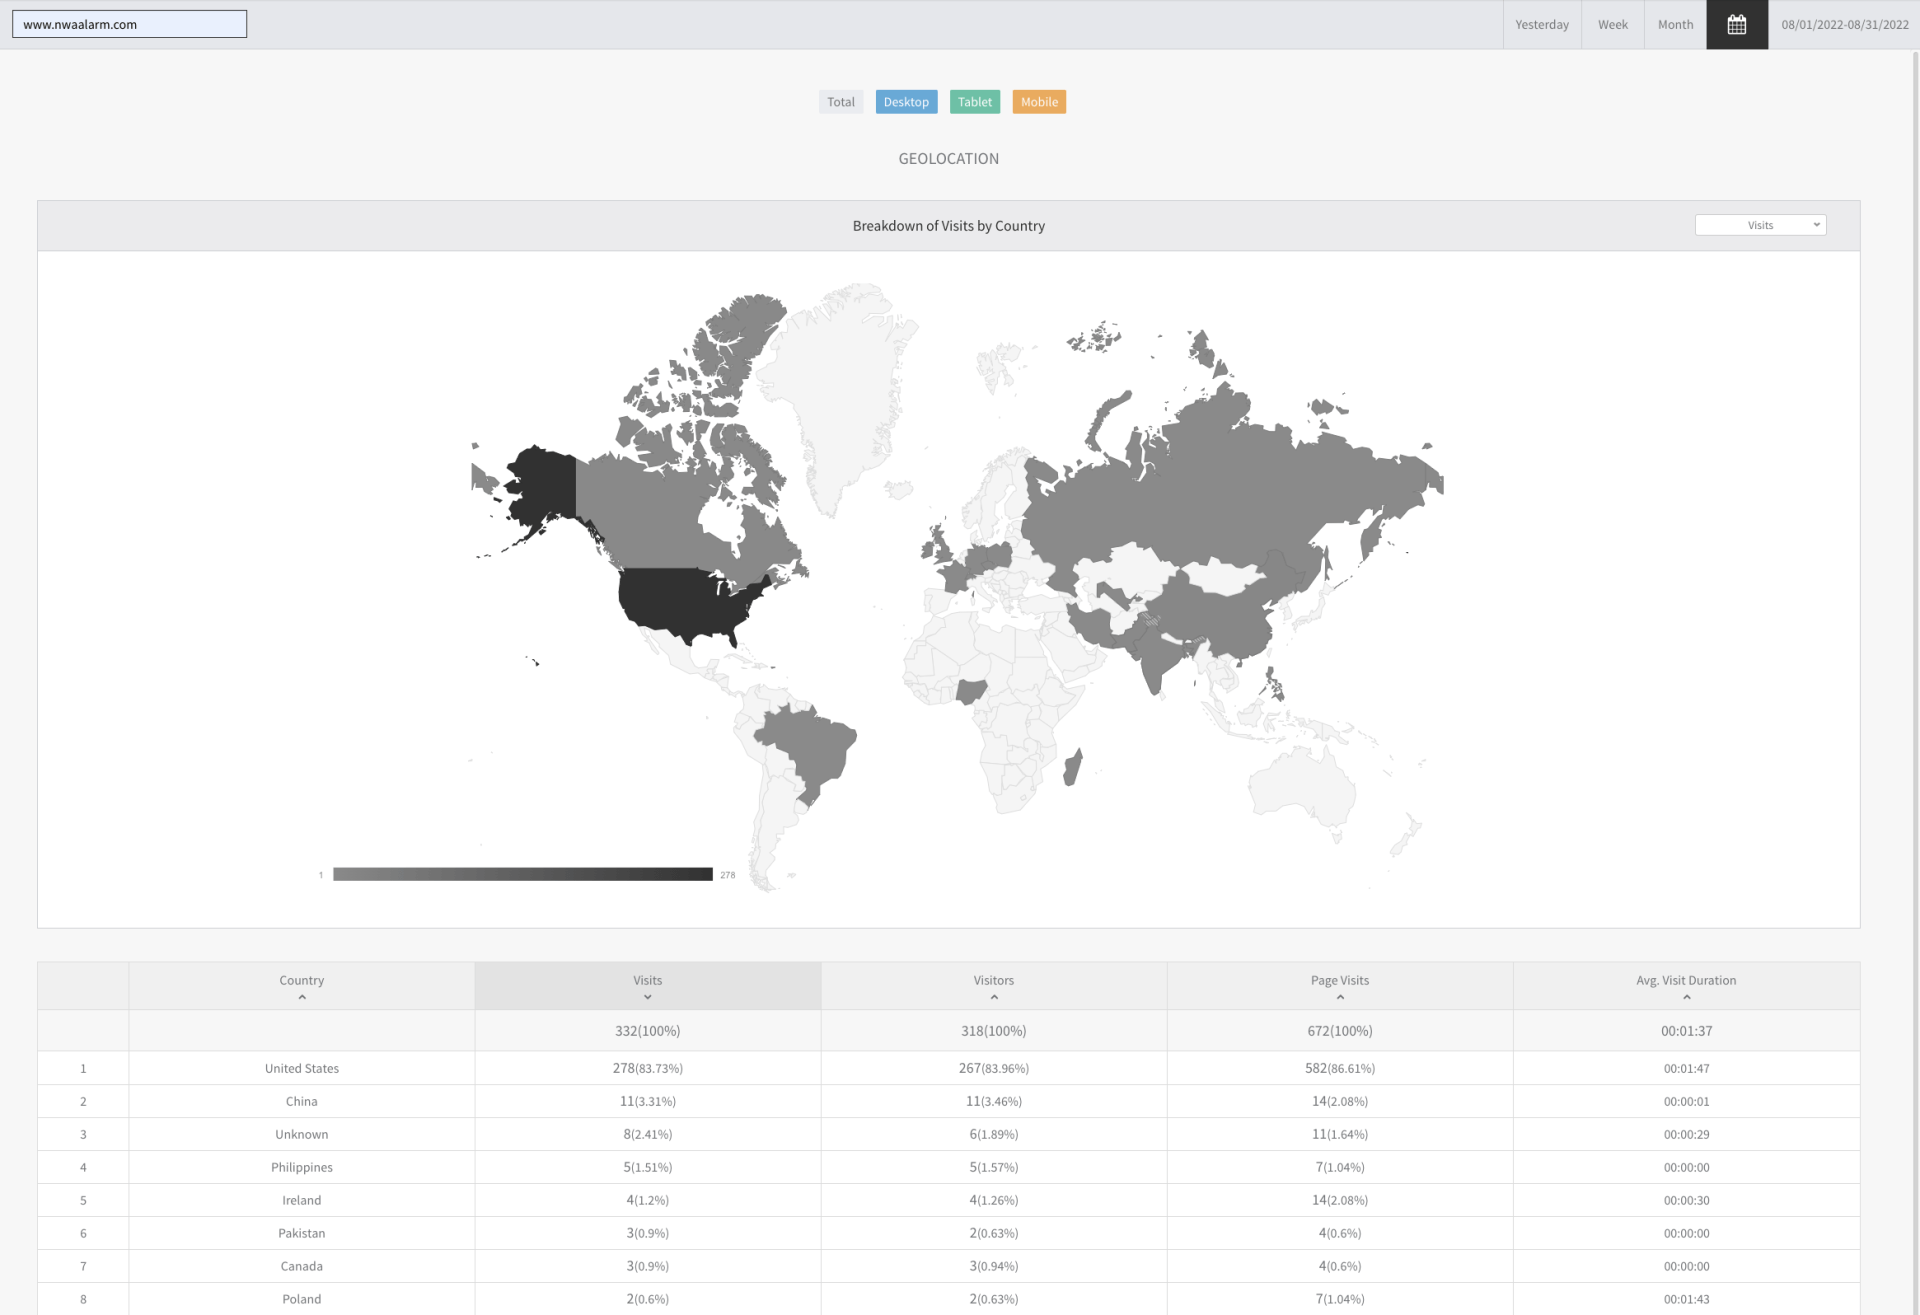Click the Page Visits sort arrow
Image resolution: width=1920 pixels, height=1315 pixels.
click(1339, 997)
